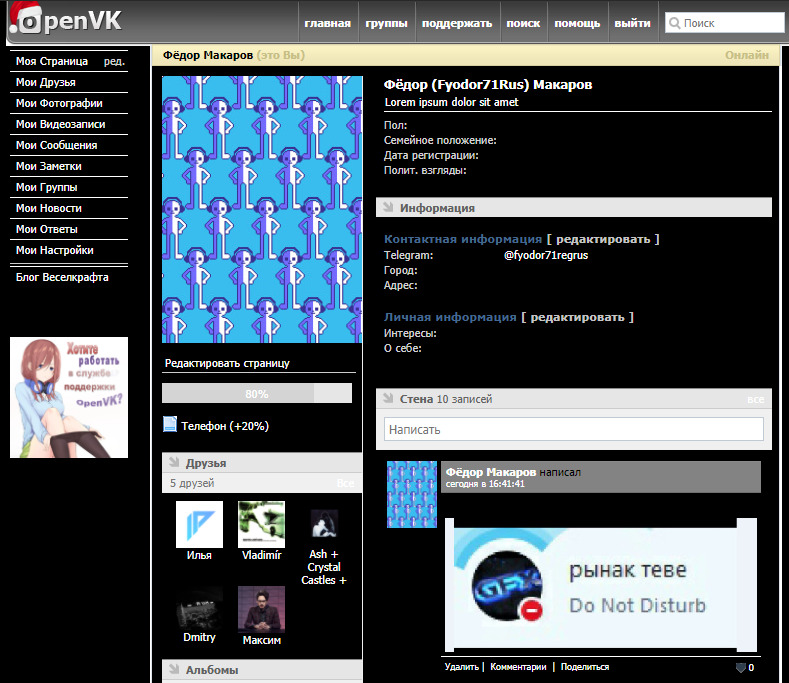Viewport: 789px width, 683px height.
Task: Click the post timestamp сегодня в 16:41:41
Action: 485,484
